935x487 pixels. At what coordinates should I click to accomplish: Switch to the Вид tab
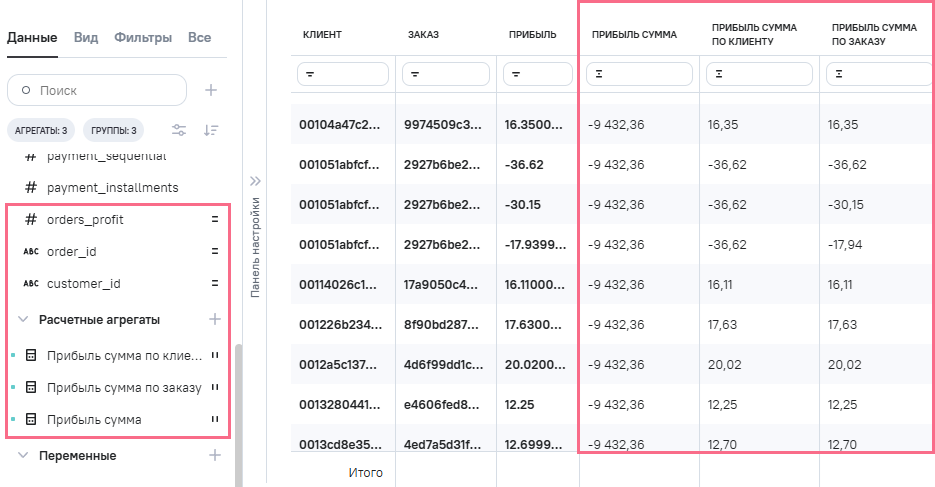click(86, 37)
